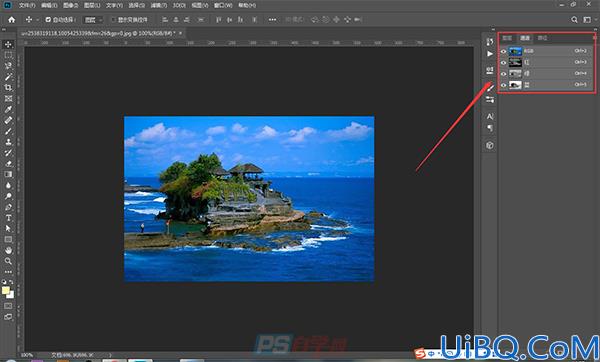Switch to the Paths tab
The width and height of the screenshot is (600, 362).
pyautogui.click(x=542, y=38)
